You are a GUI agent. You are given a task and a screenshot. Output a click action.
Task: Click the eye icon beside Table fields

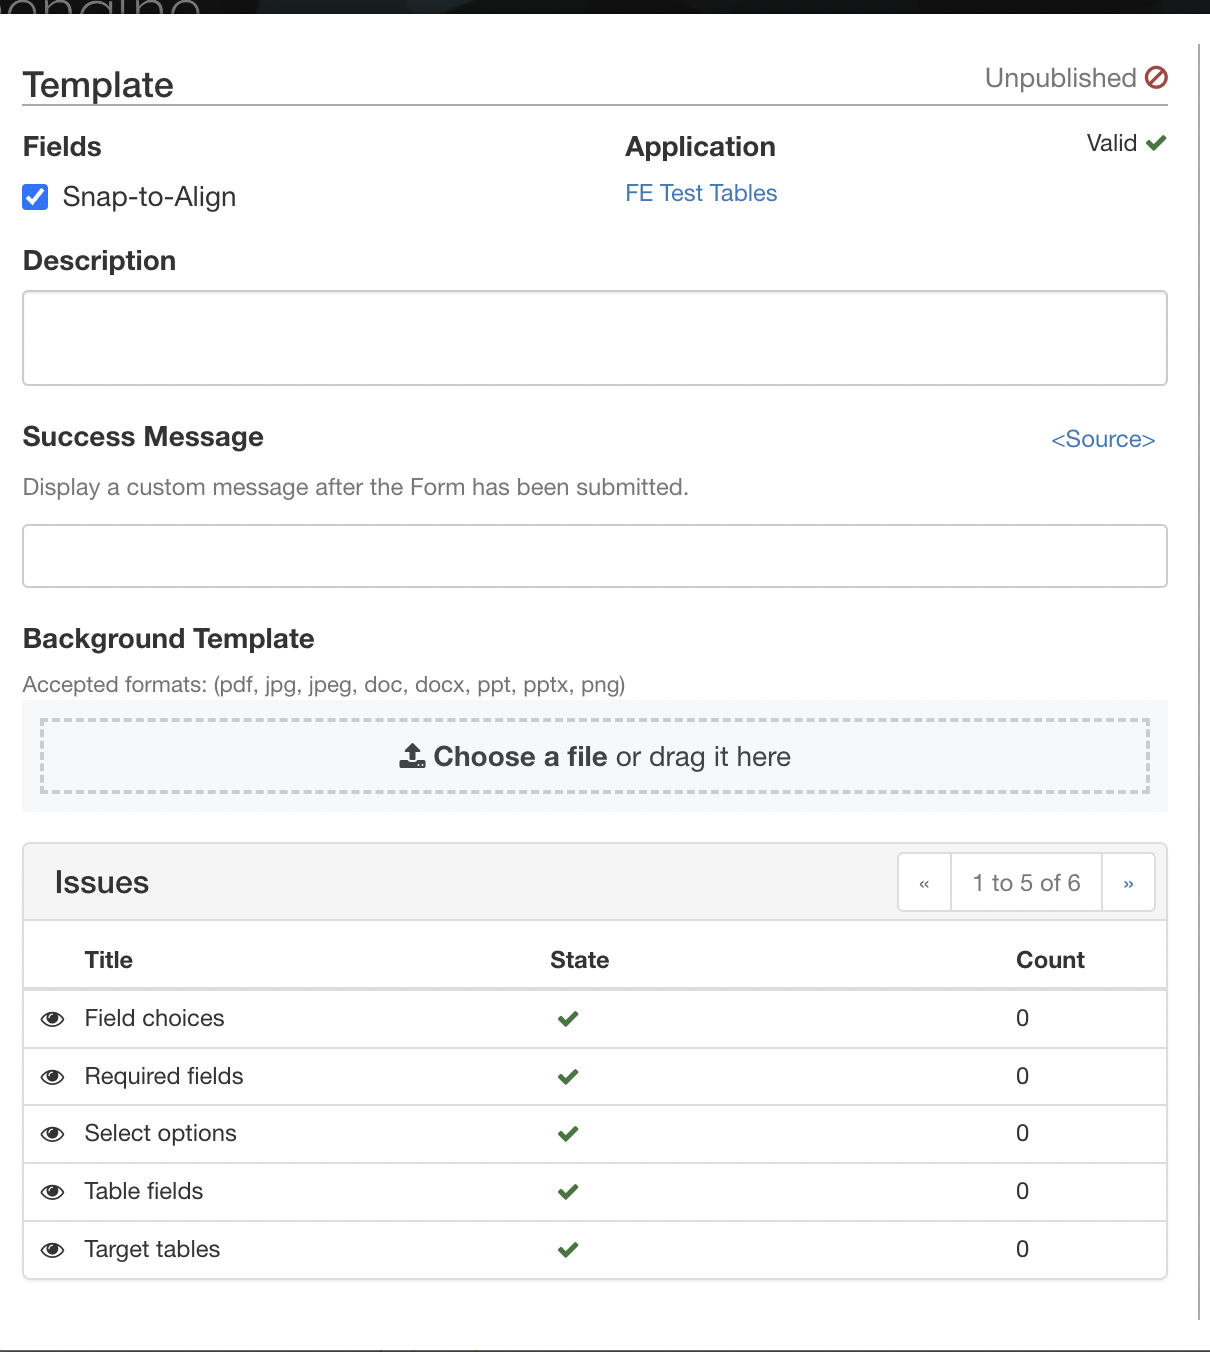pos(53,1192)
